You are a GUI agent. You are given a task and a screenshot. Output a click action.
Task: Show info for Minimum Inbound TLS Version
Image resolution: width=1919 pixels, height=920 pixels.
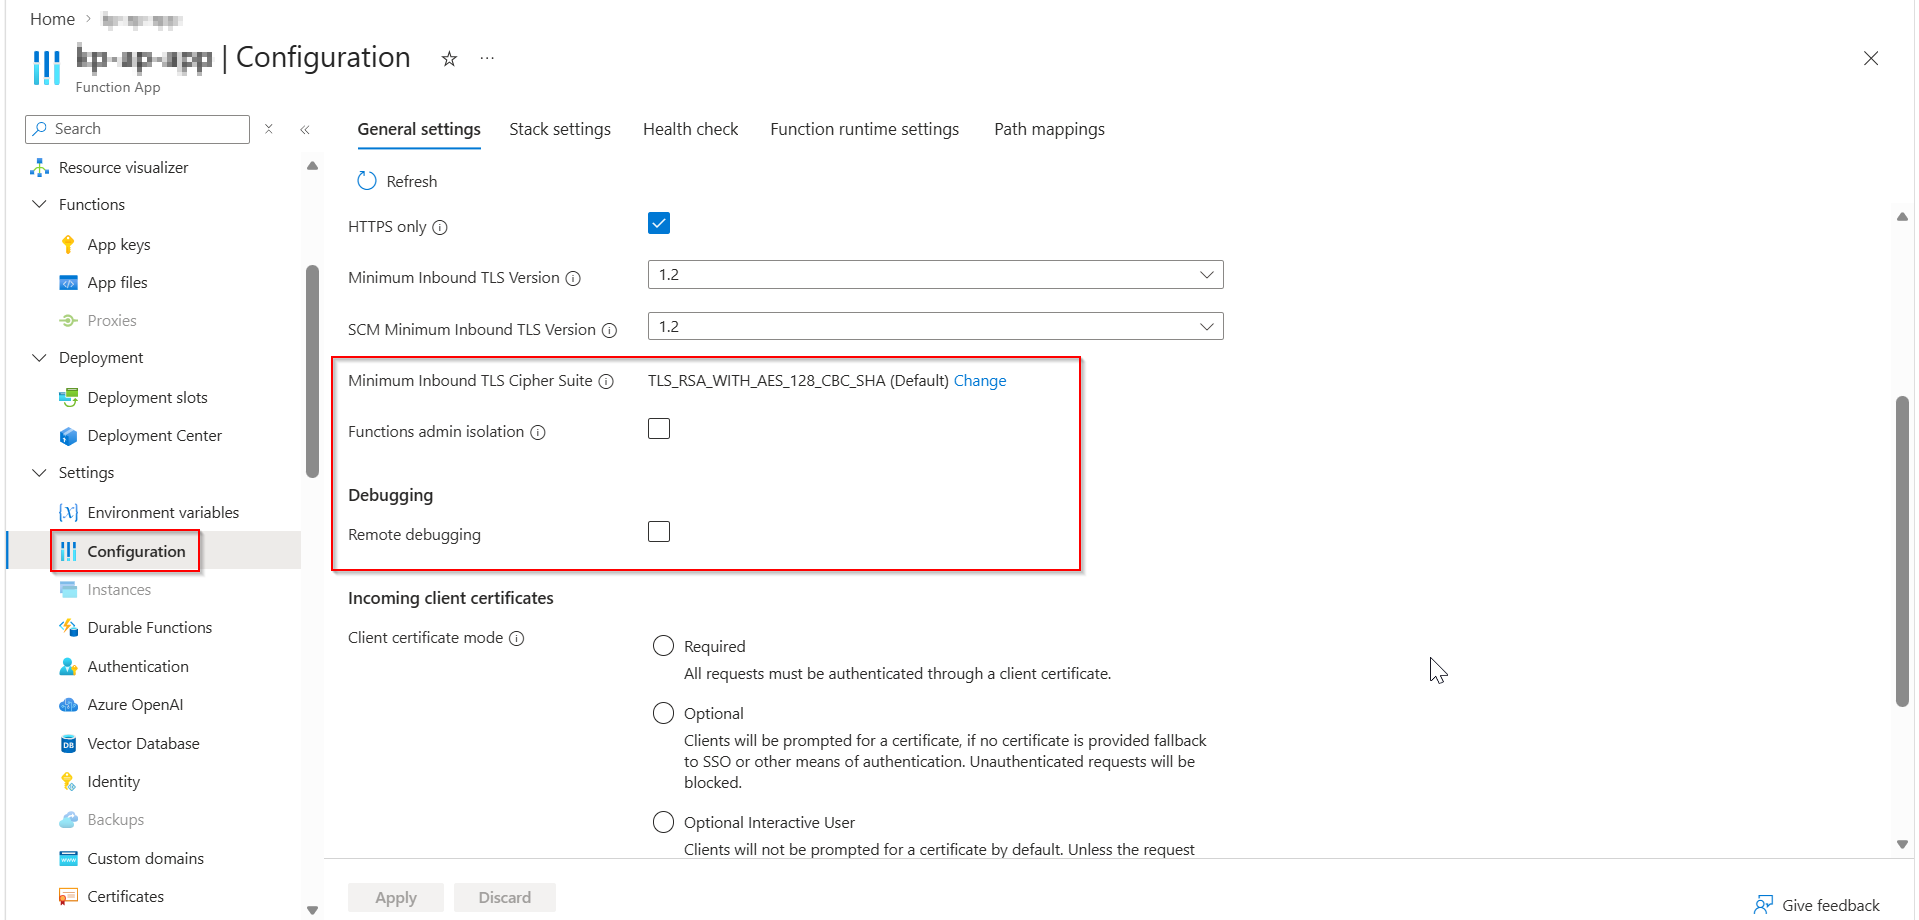pyautogui.click(x=573, y=278)
